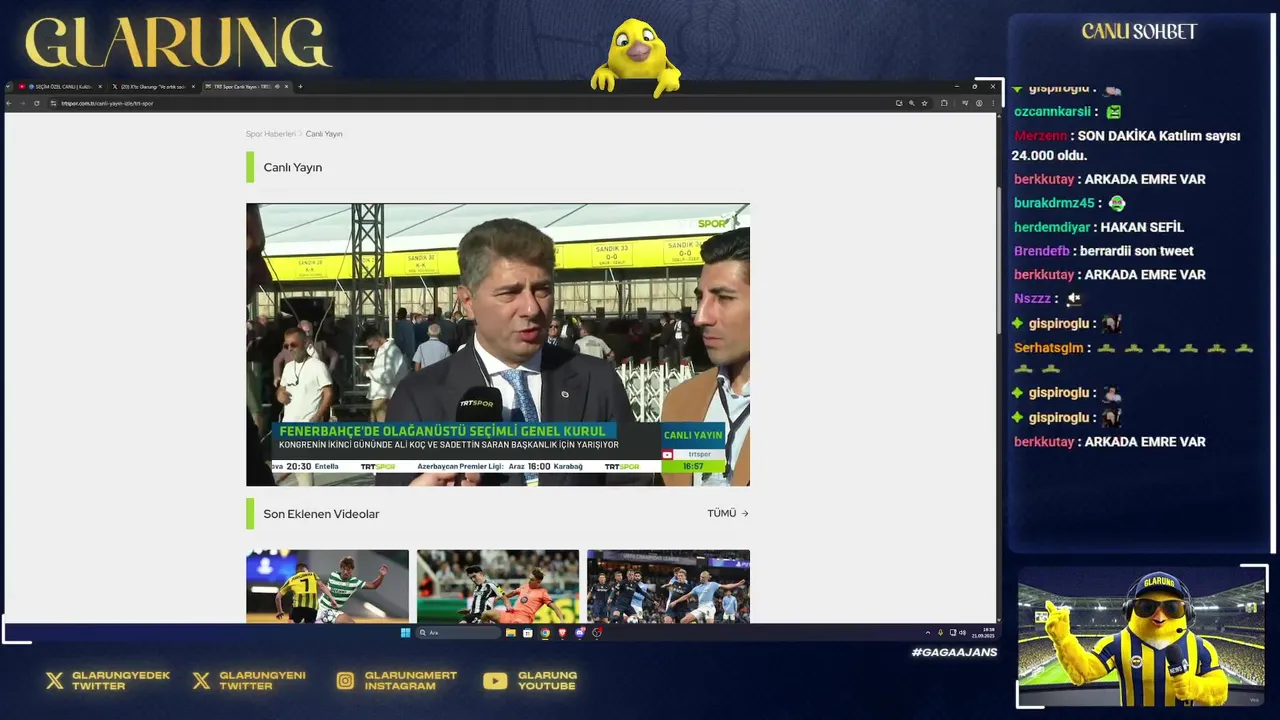Go back with the browser back arrow

click(9, 103)
